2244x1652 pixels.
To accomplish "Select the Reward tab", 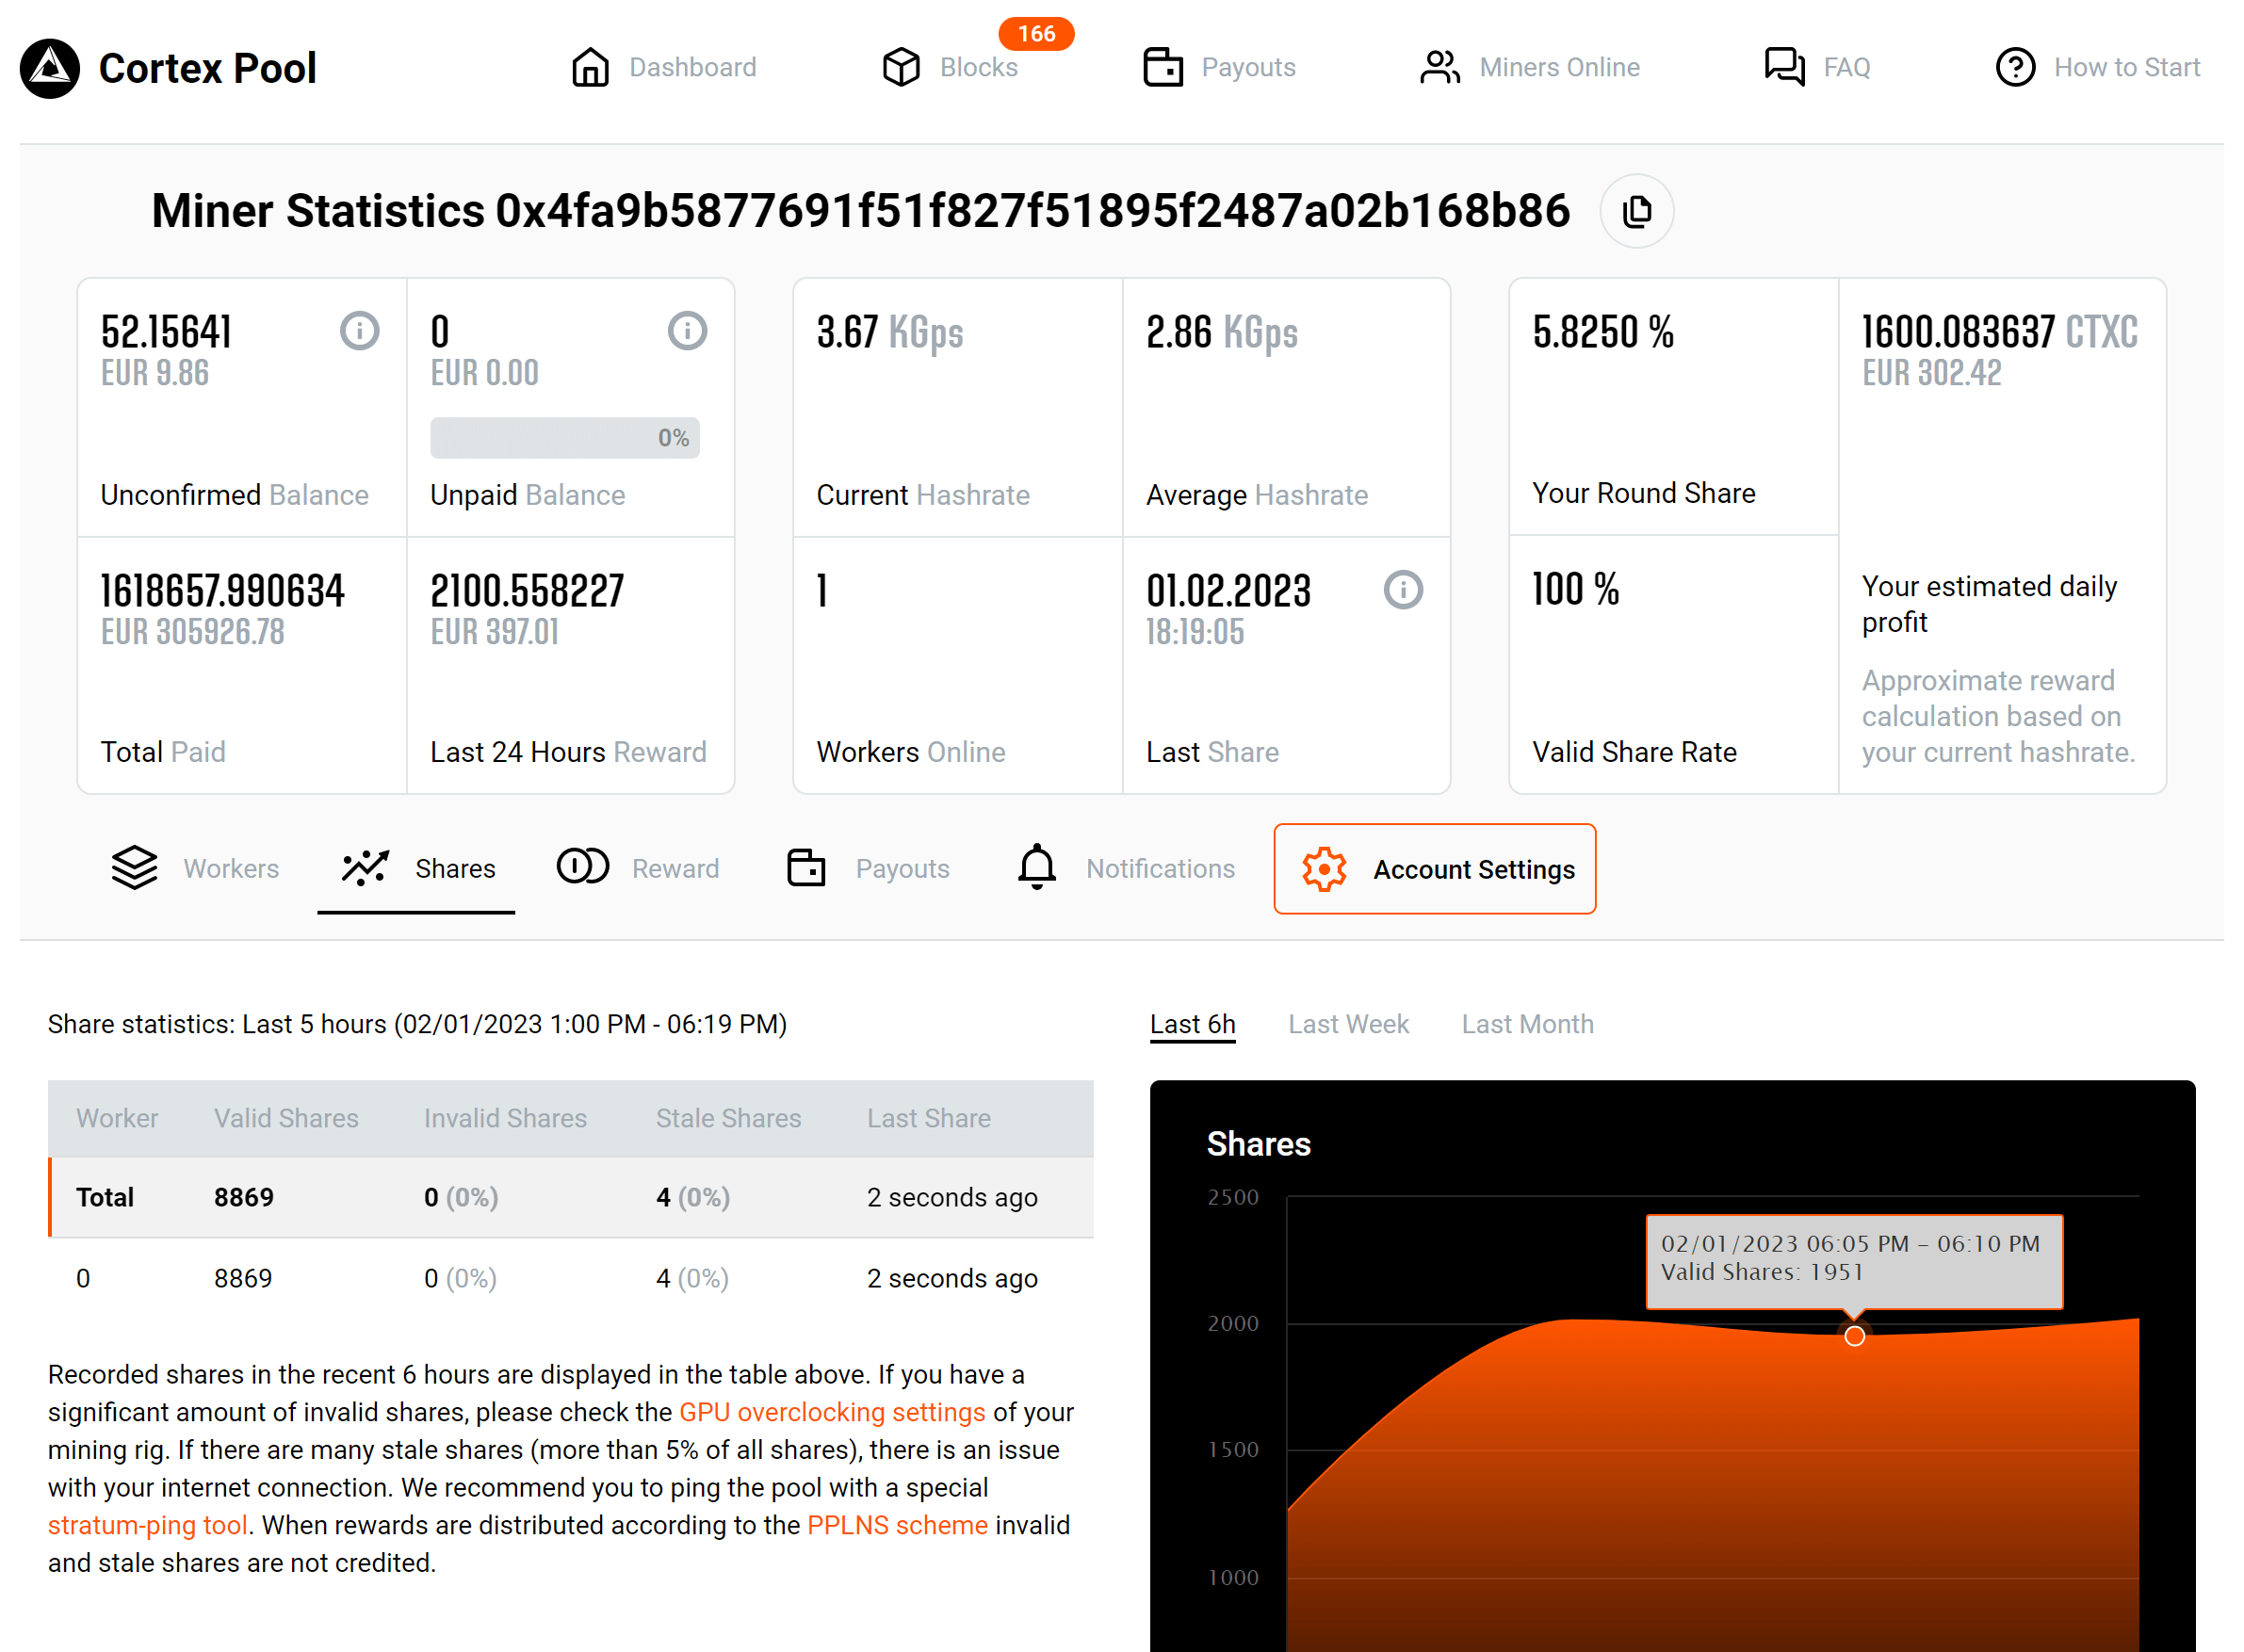I will [676, 866].
